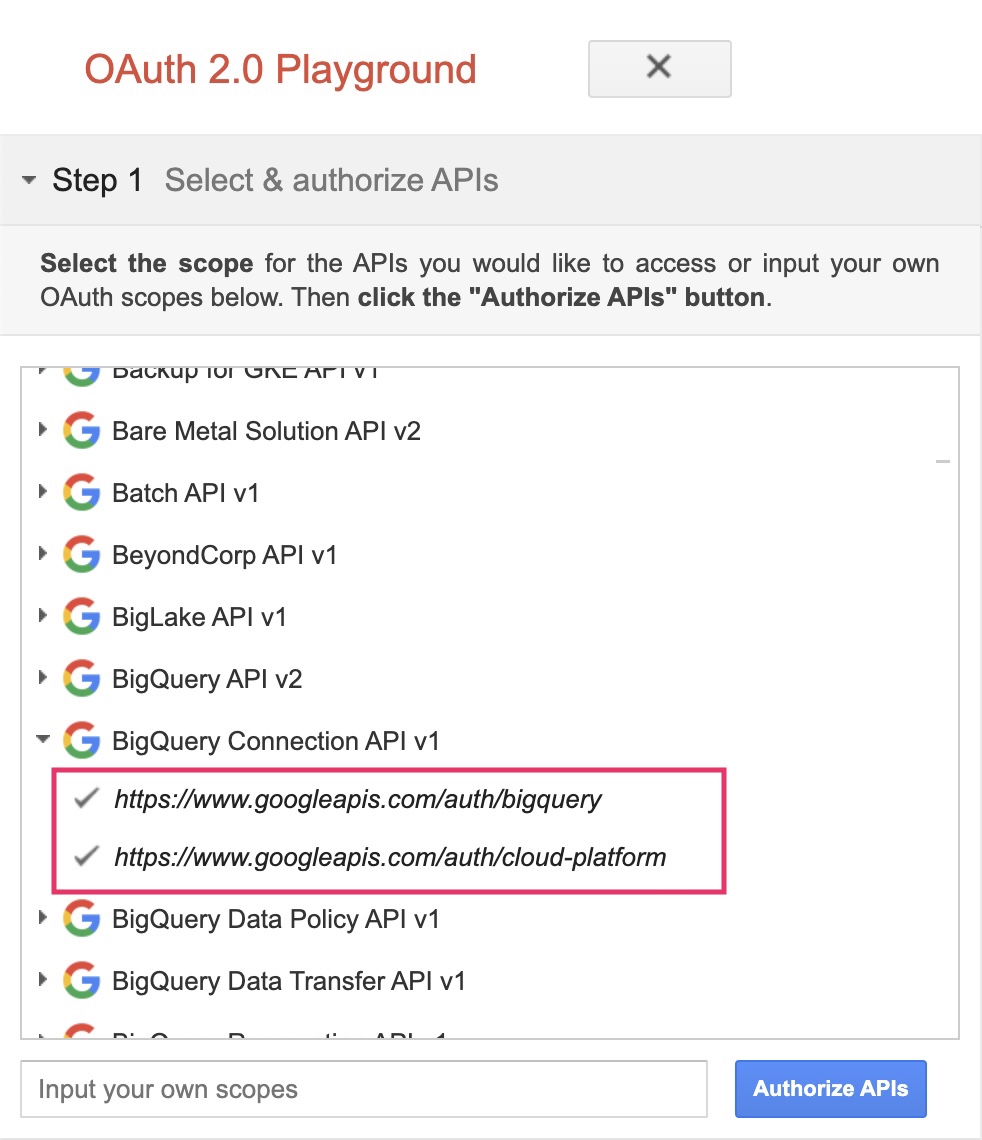Click the Google icon beside BigQuery API v2
The height and width of the screenshot is (1140, 982).
tap(81, 678)
